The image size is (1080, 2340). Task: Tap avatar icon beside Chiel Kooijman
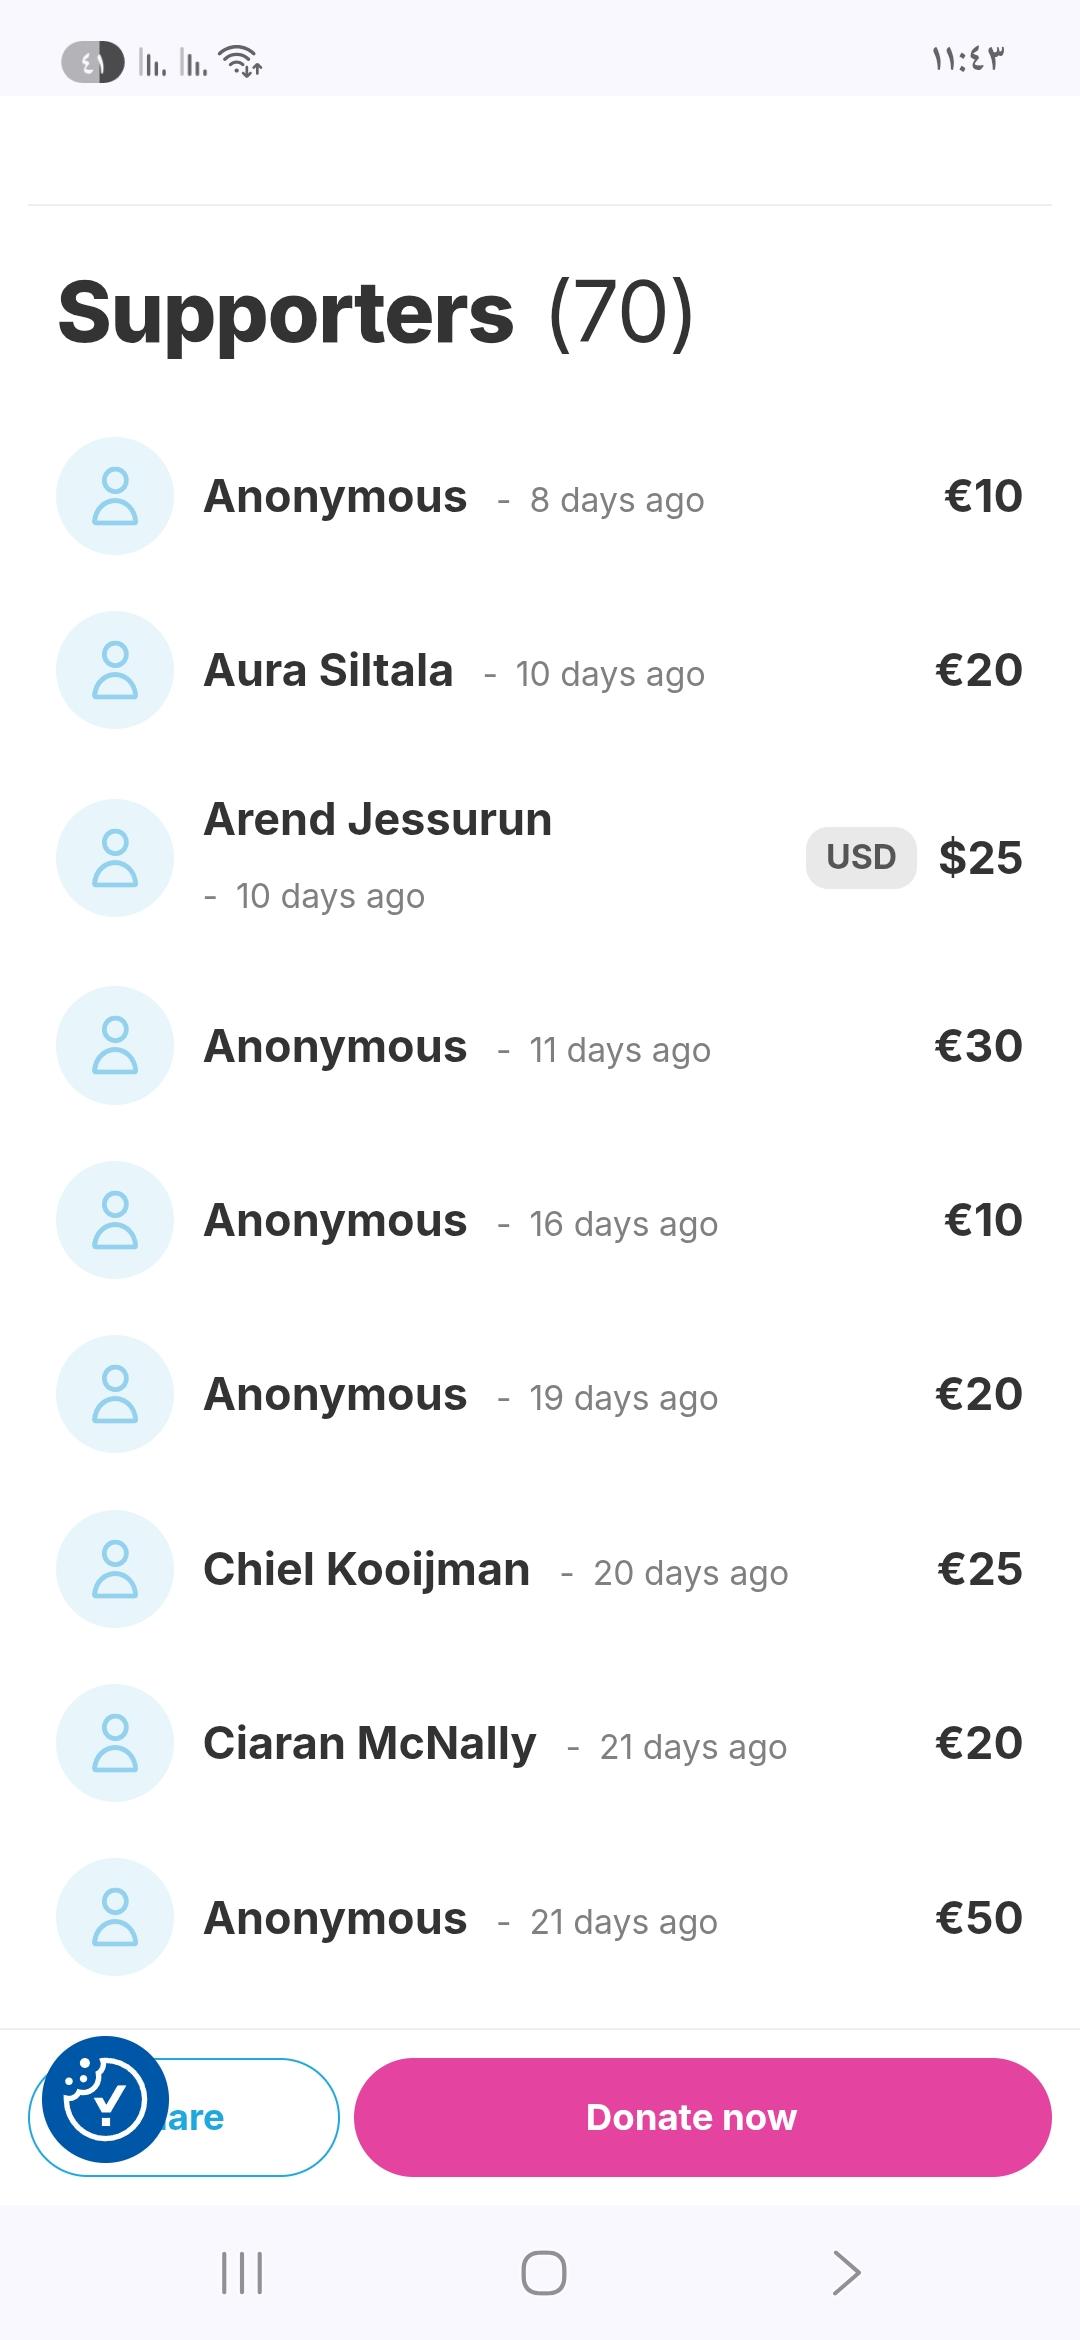pyautogui.click(x=115, y=1569)
